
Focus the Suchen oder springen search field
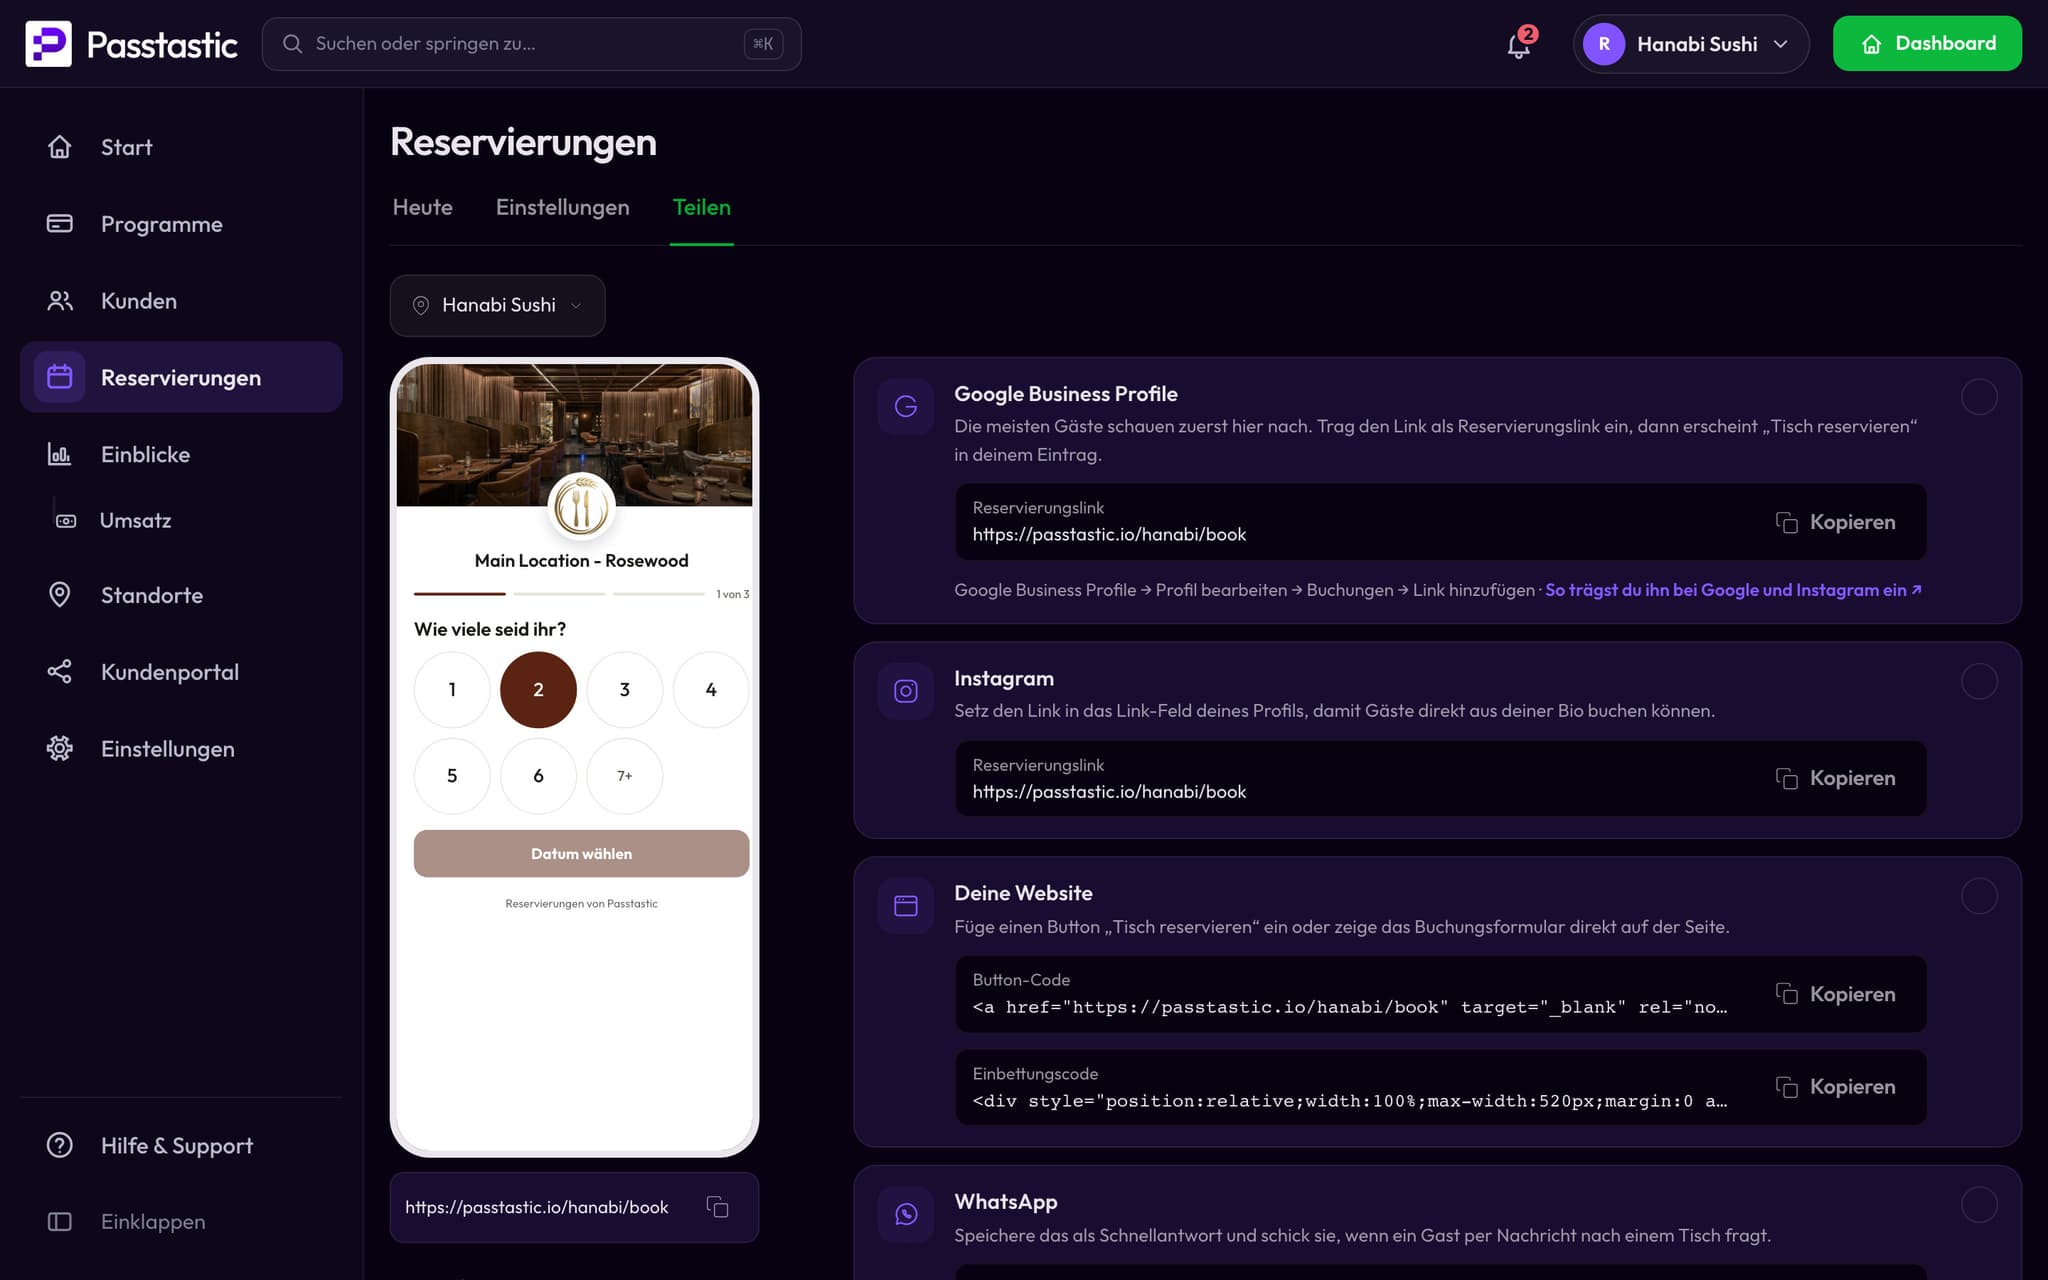(x=531, y=44)
